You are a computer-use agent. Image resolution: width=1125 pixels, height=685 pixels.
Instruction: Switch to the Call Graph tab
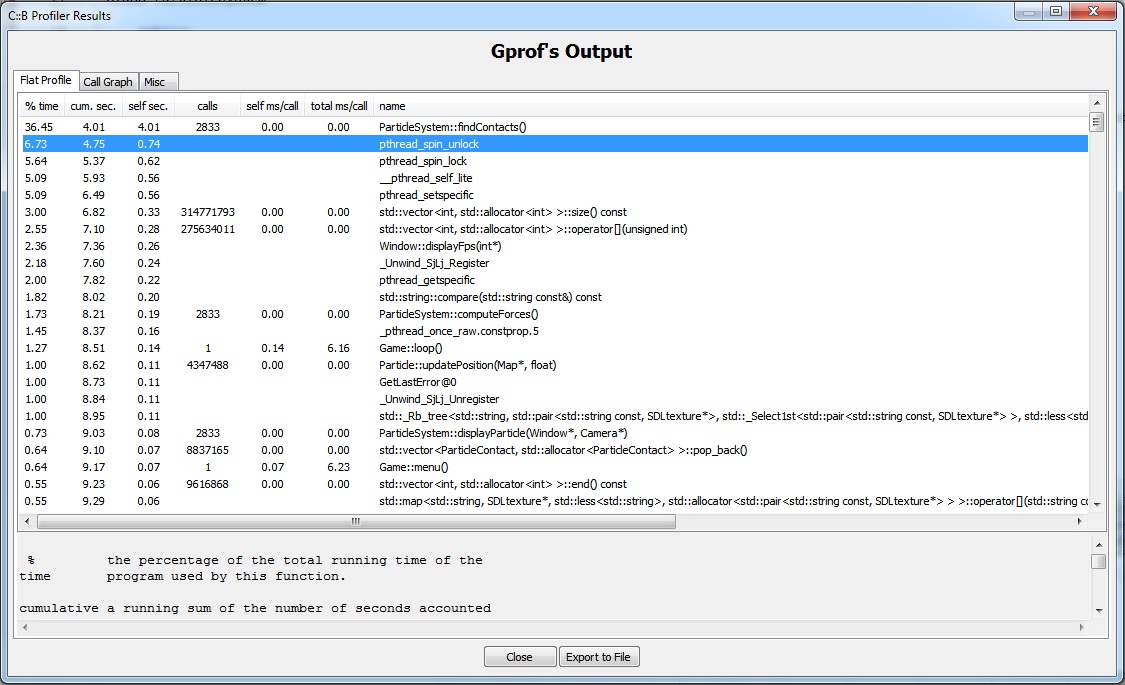[x=108, y=82]
